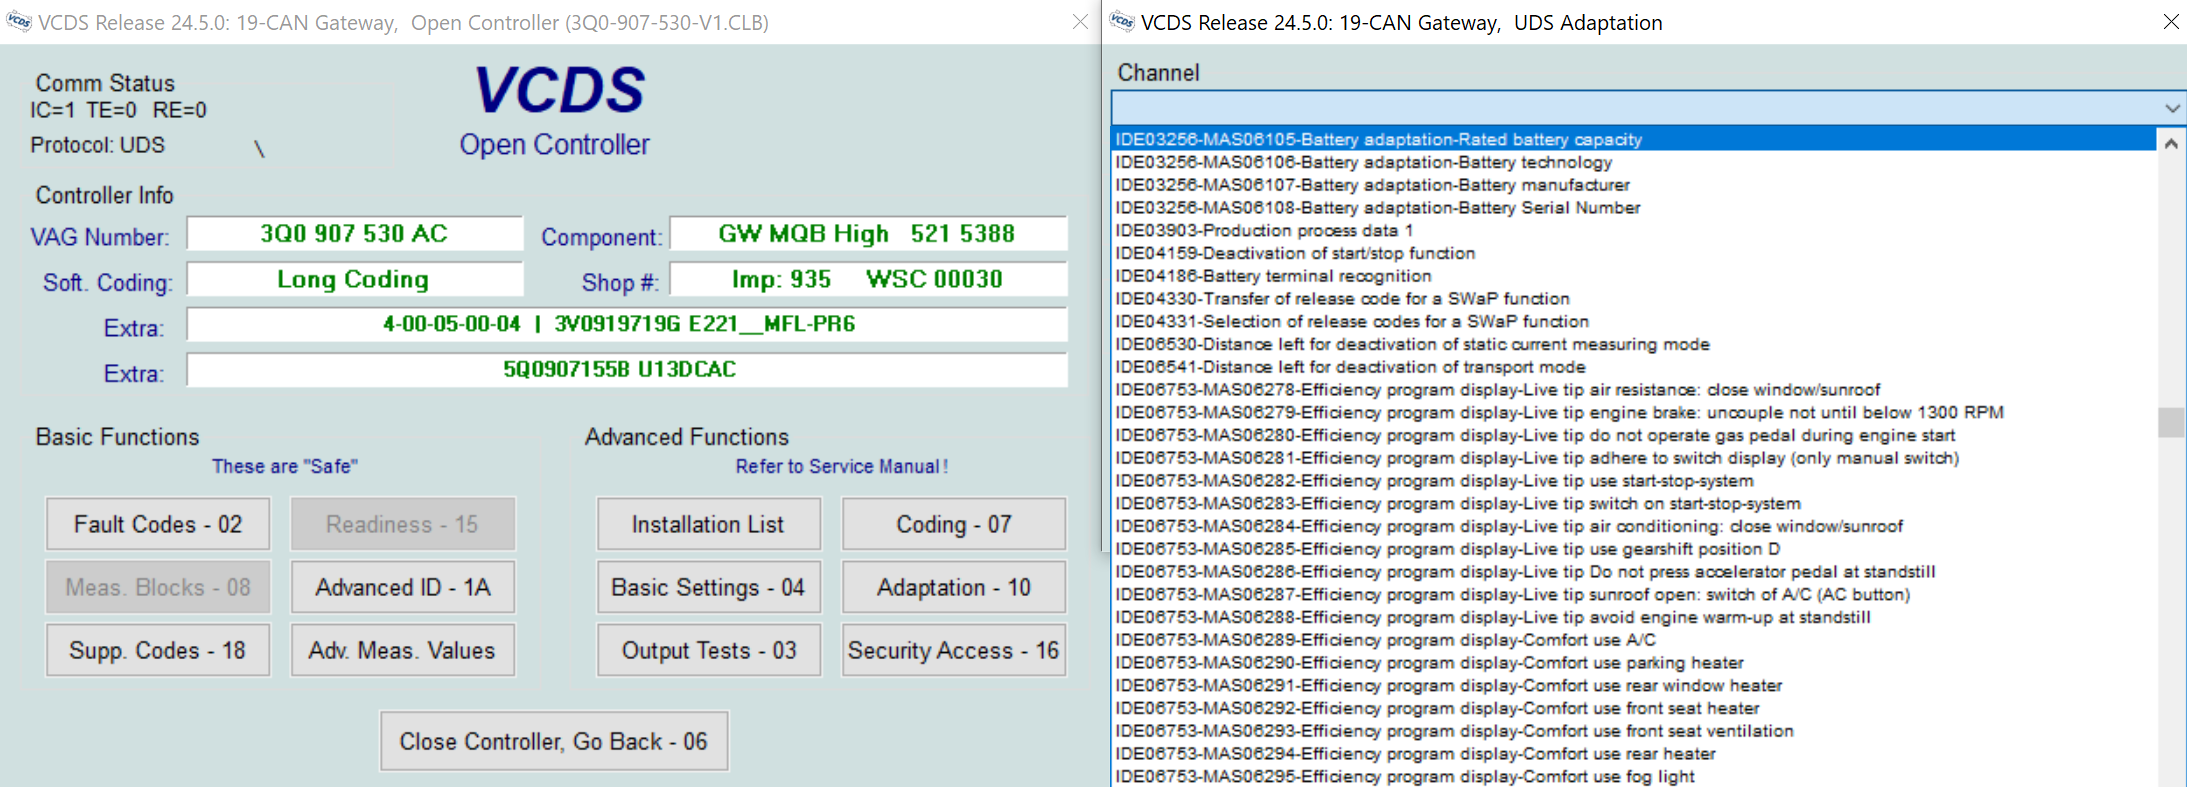Select IDE04159-Deactivation of start/stop function
Viewport: 2187px width, 787px height.
(x=1634, y=253)
